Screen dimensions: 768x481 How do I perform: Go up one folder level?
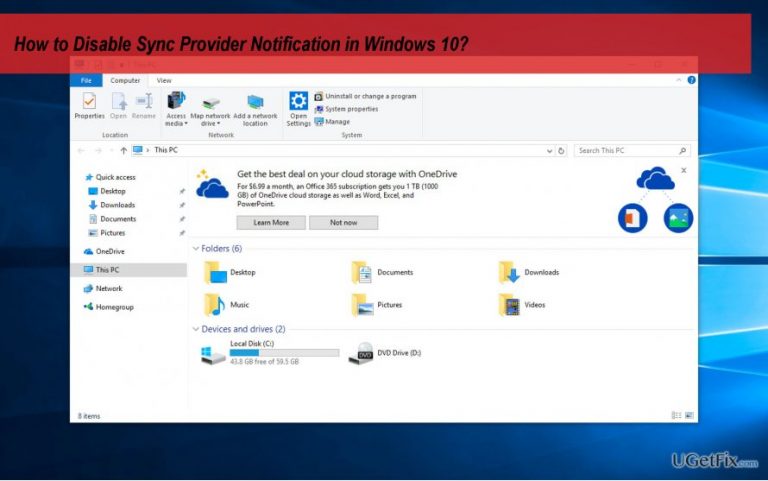(x=123, y=150)
